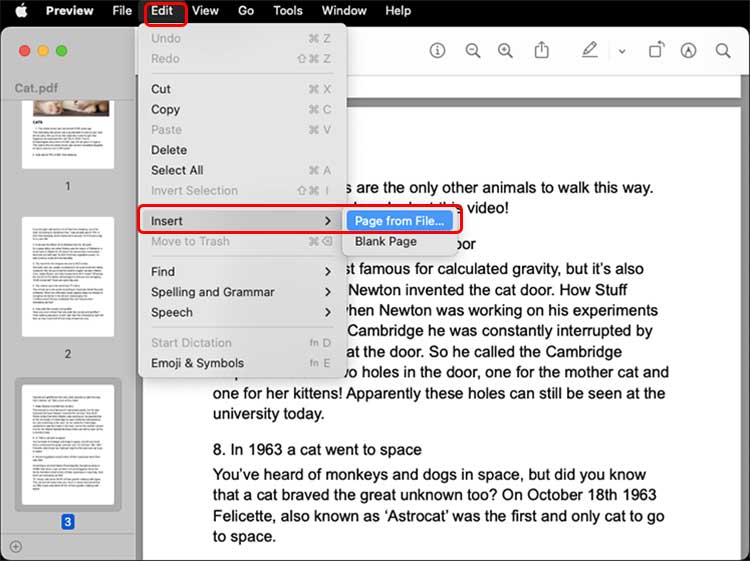Choose Select All in Edit menu
The width and height of the screenshot is (750, 561).
click(x=242, y=170)
